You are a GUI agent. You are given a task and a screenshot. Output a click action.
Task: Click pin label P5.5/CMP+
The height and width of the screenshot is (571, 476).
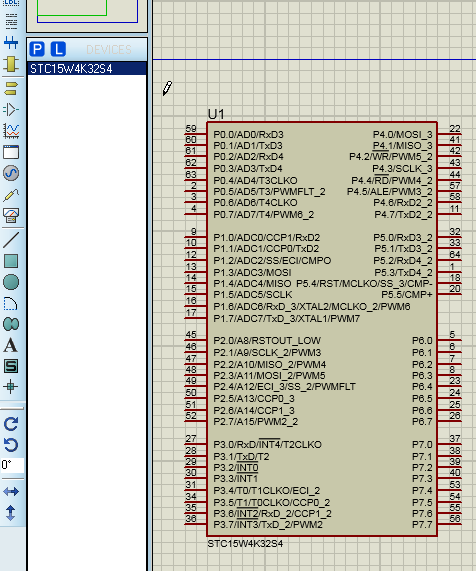[x=407, y=295]
